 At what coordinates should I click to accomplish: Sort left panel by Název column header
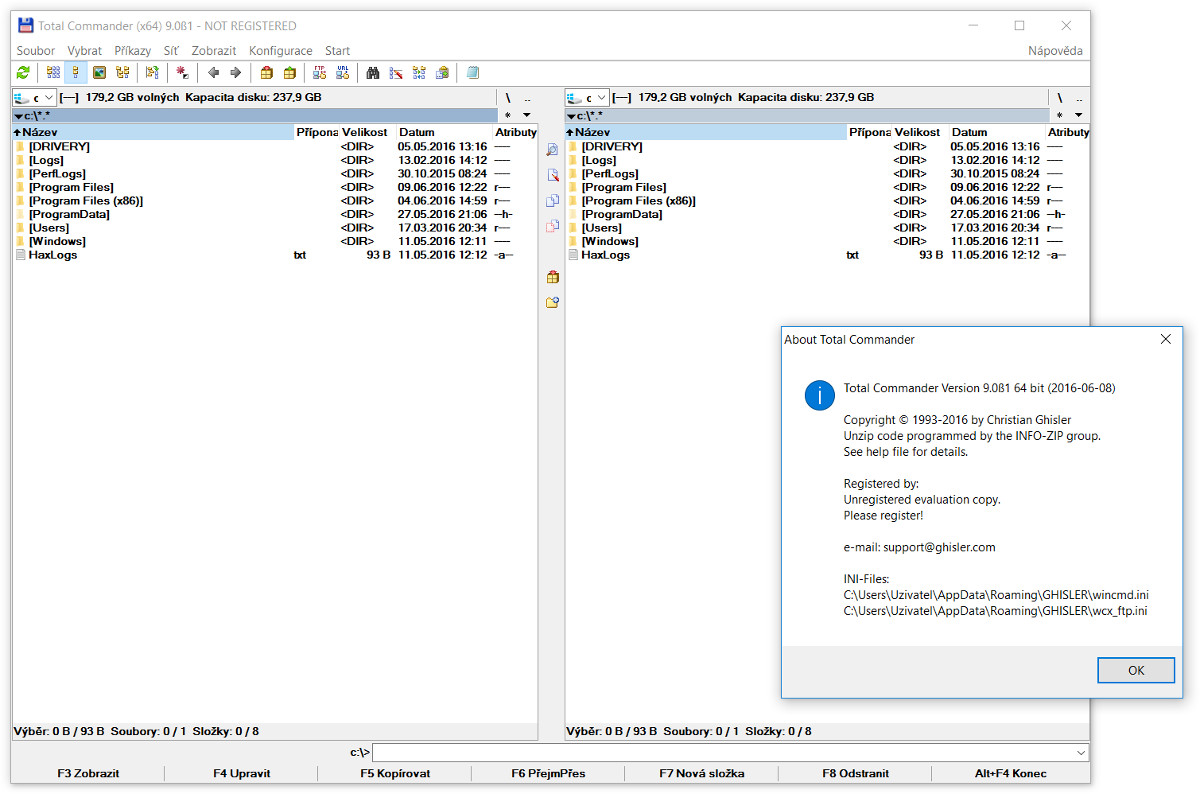coord(153,132)
